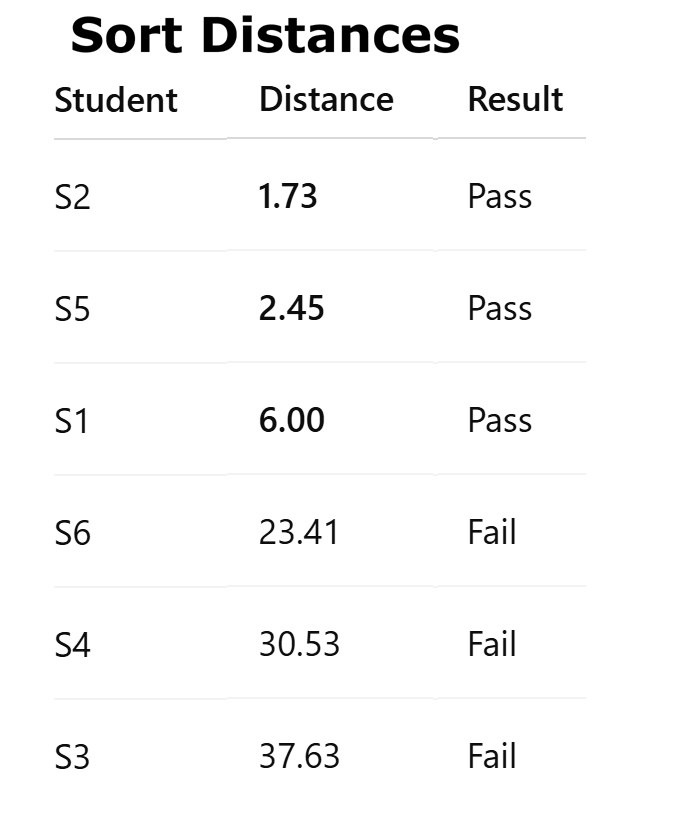Click the Fail result for S6
Viewport: 675px width, 838px height.
491,533
